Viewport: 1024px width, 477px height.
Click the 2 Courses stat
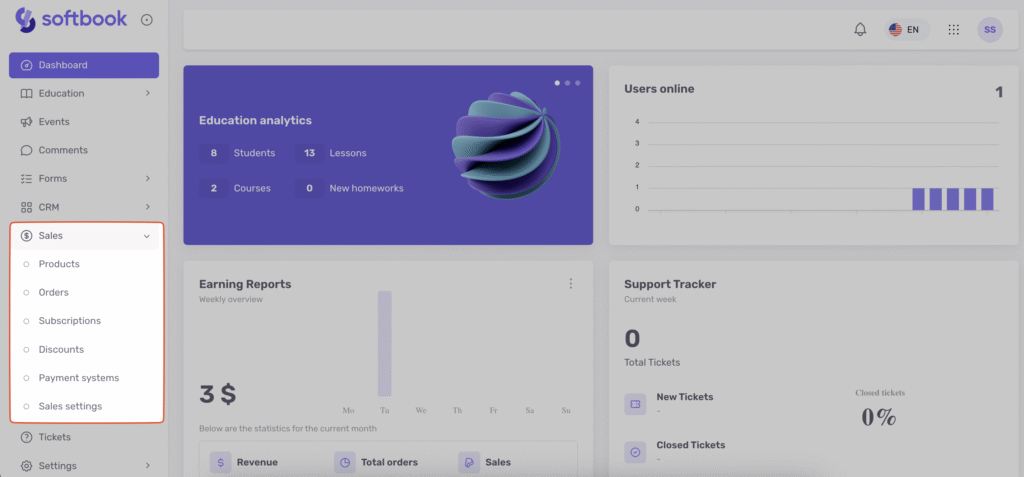[235, 188]
